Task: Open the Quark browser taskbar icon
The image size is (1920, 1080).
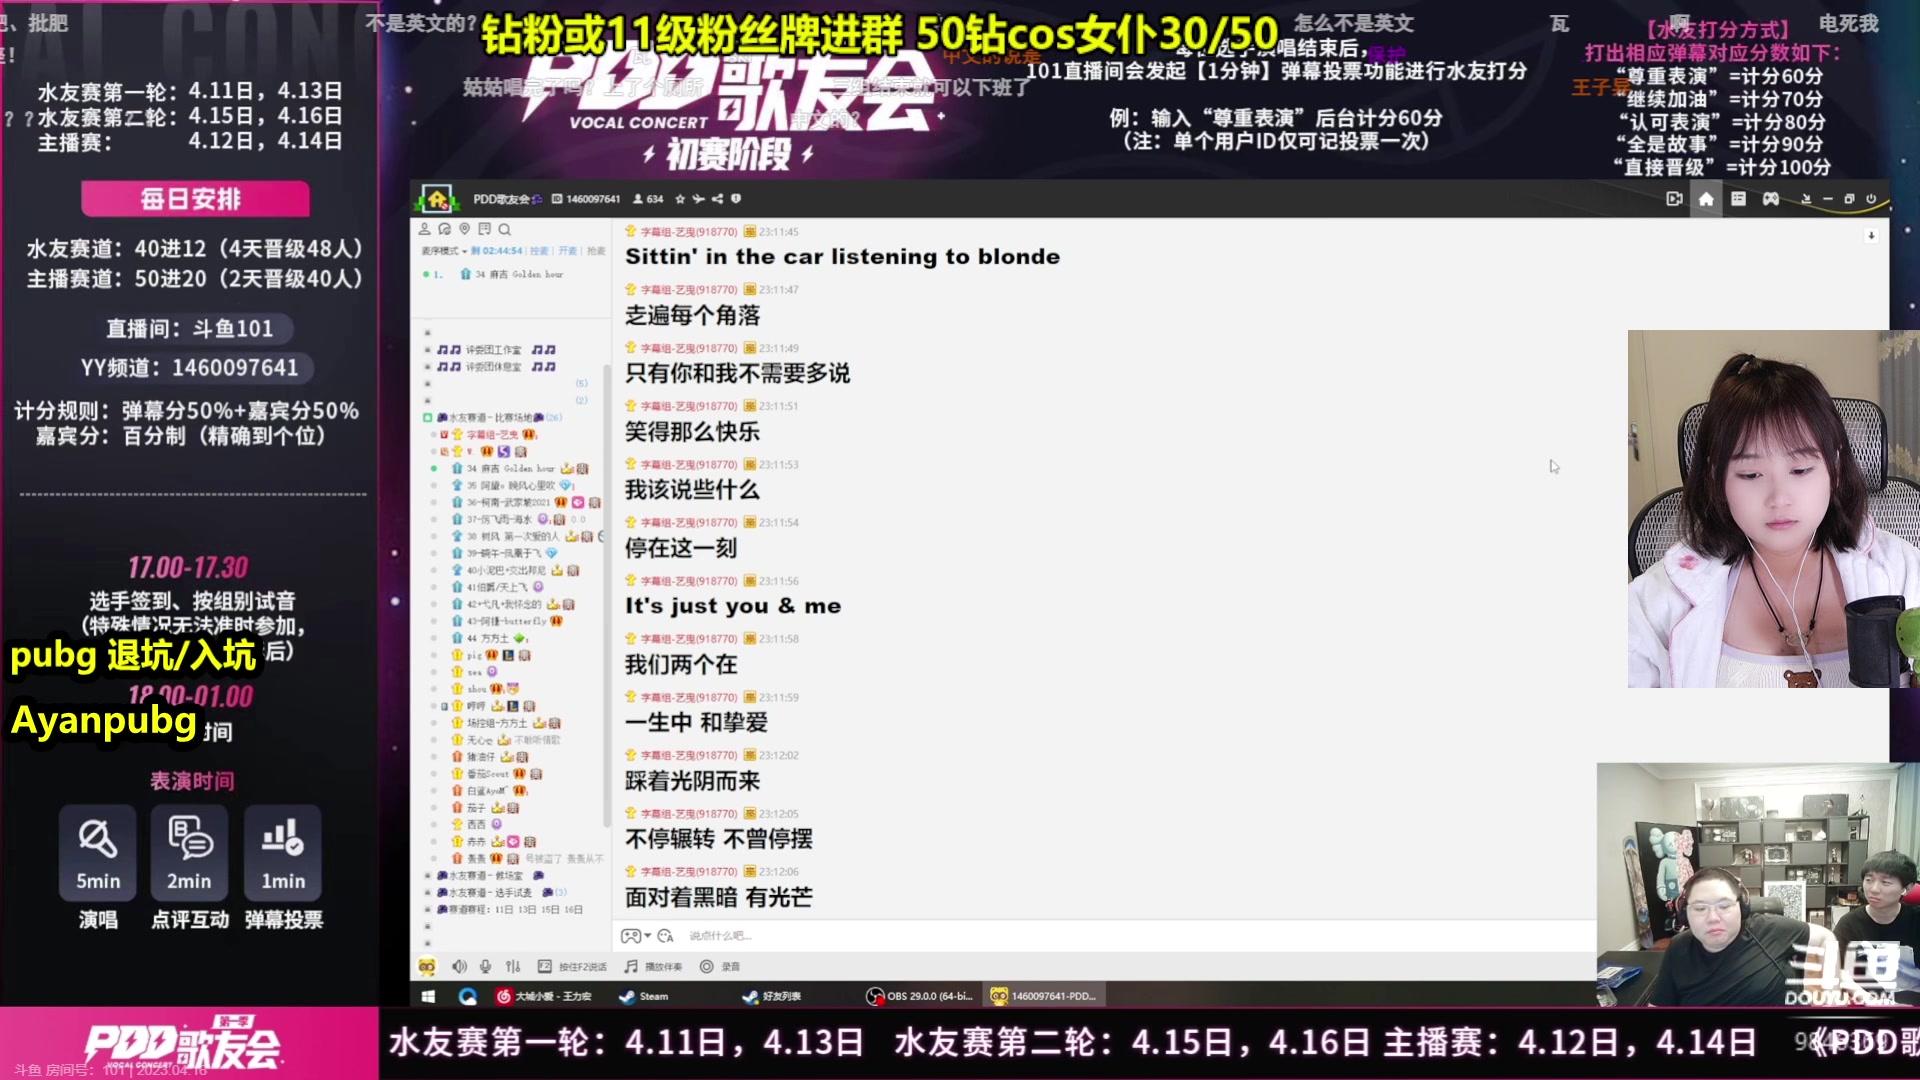Action: (x=467, y=996)
